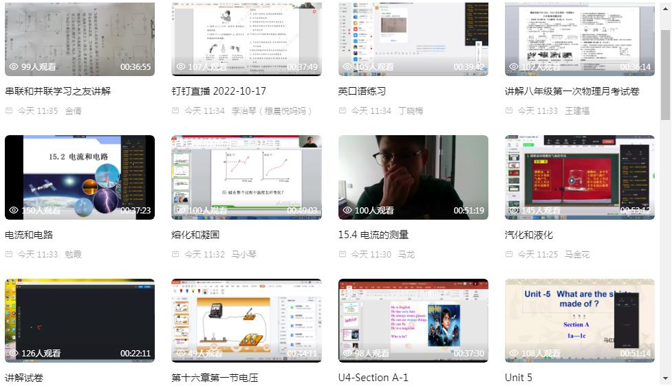Click calendar icon beside 今天 11:33 勉霞
The image size is (672, 387).
9,254
